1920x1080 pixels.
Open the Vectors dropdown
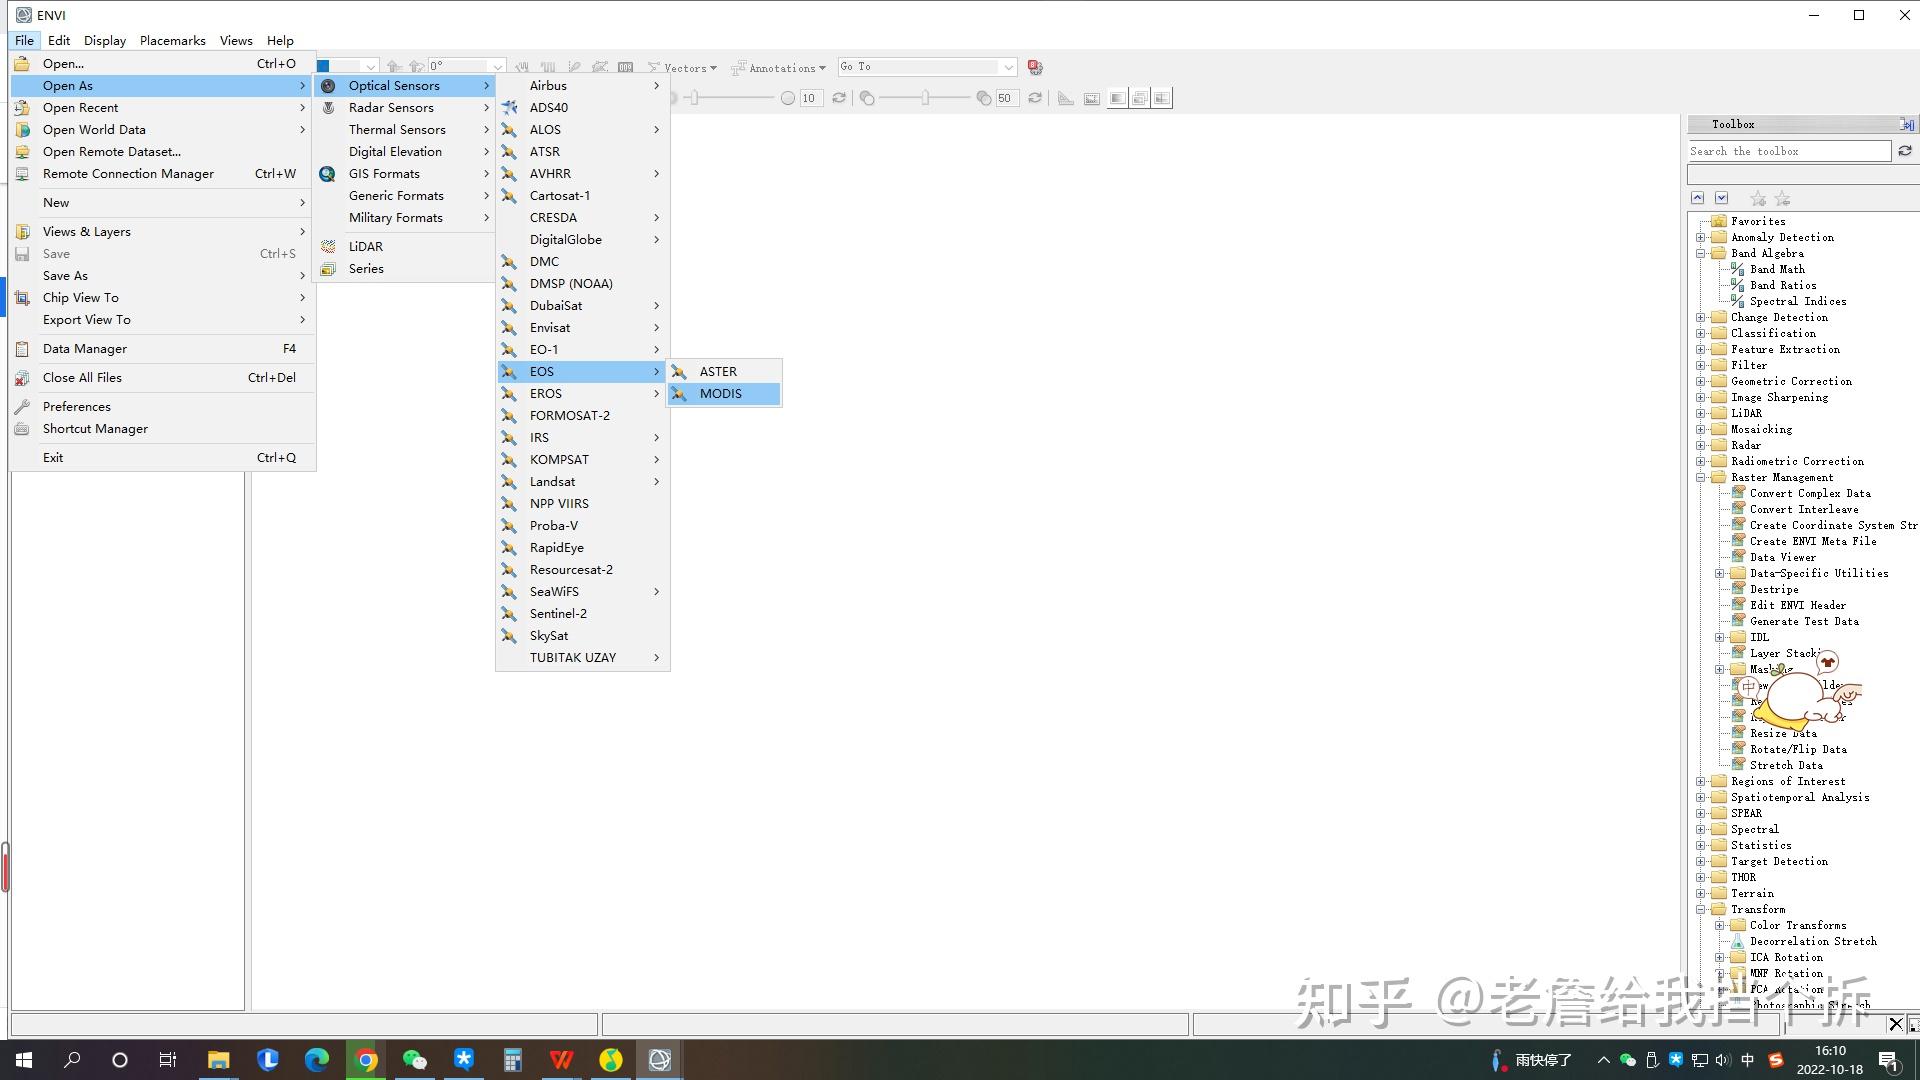click(x=682, y=68)
